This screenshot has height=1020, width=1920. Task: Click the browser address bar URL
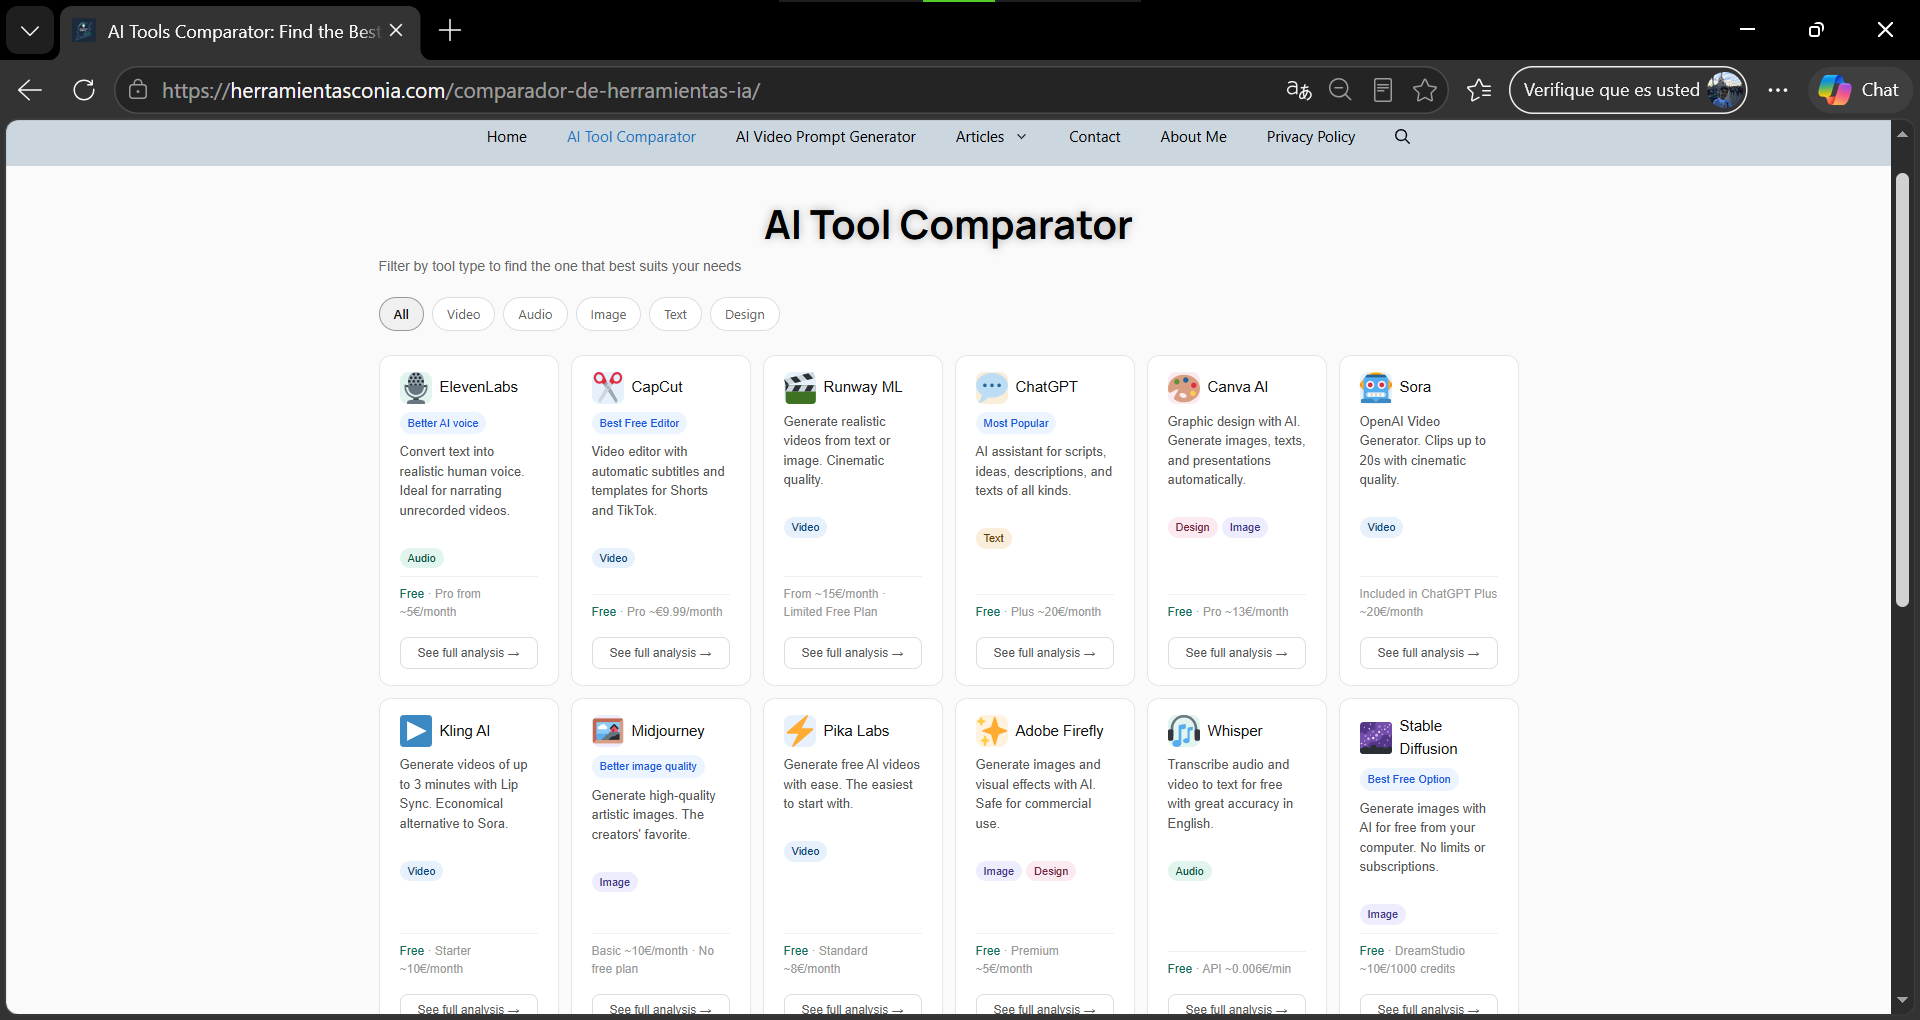[x=461, y=91]
